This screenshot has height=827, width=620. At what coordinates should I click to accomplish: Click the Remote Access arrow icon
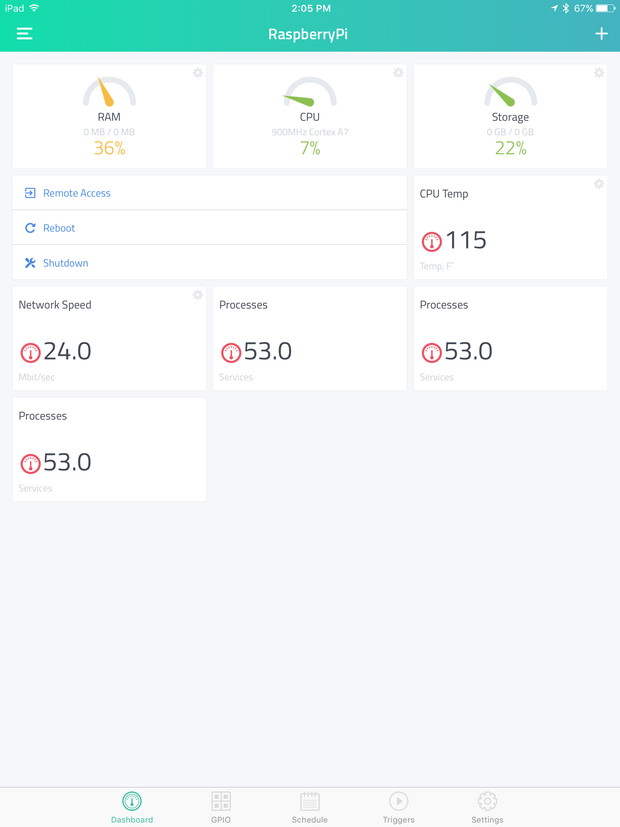pos(30,193)
